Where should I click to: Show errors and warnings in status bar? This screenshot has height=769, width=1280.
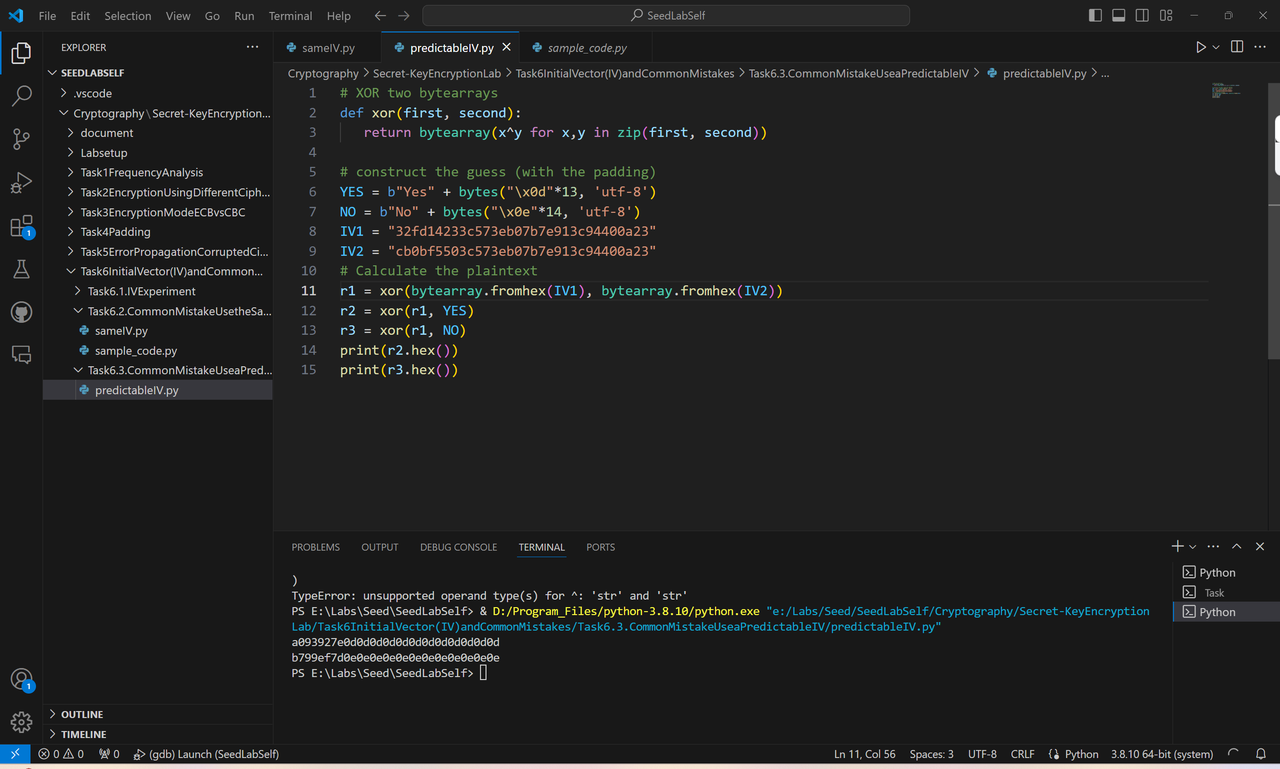61,754
